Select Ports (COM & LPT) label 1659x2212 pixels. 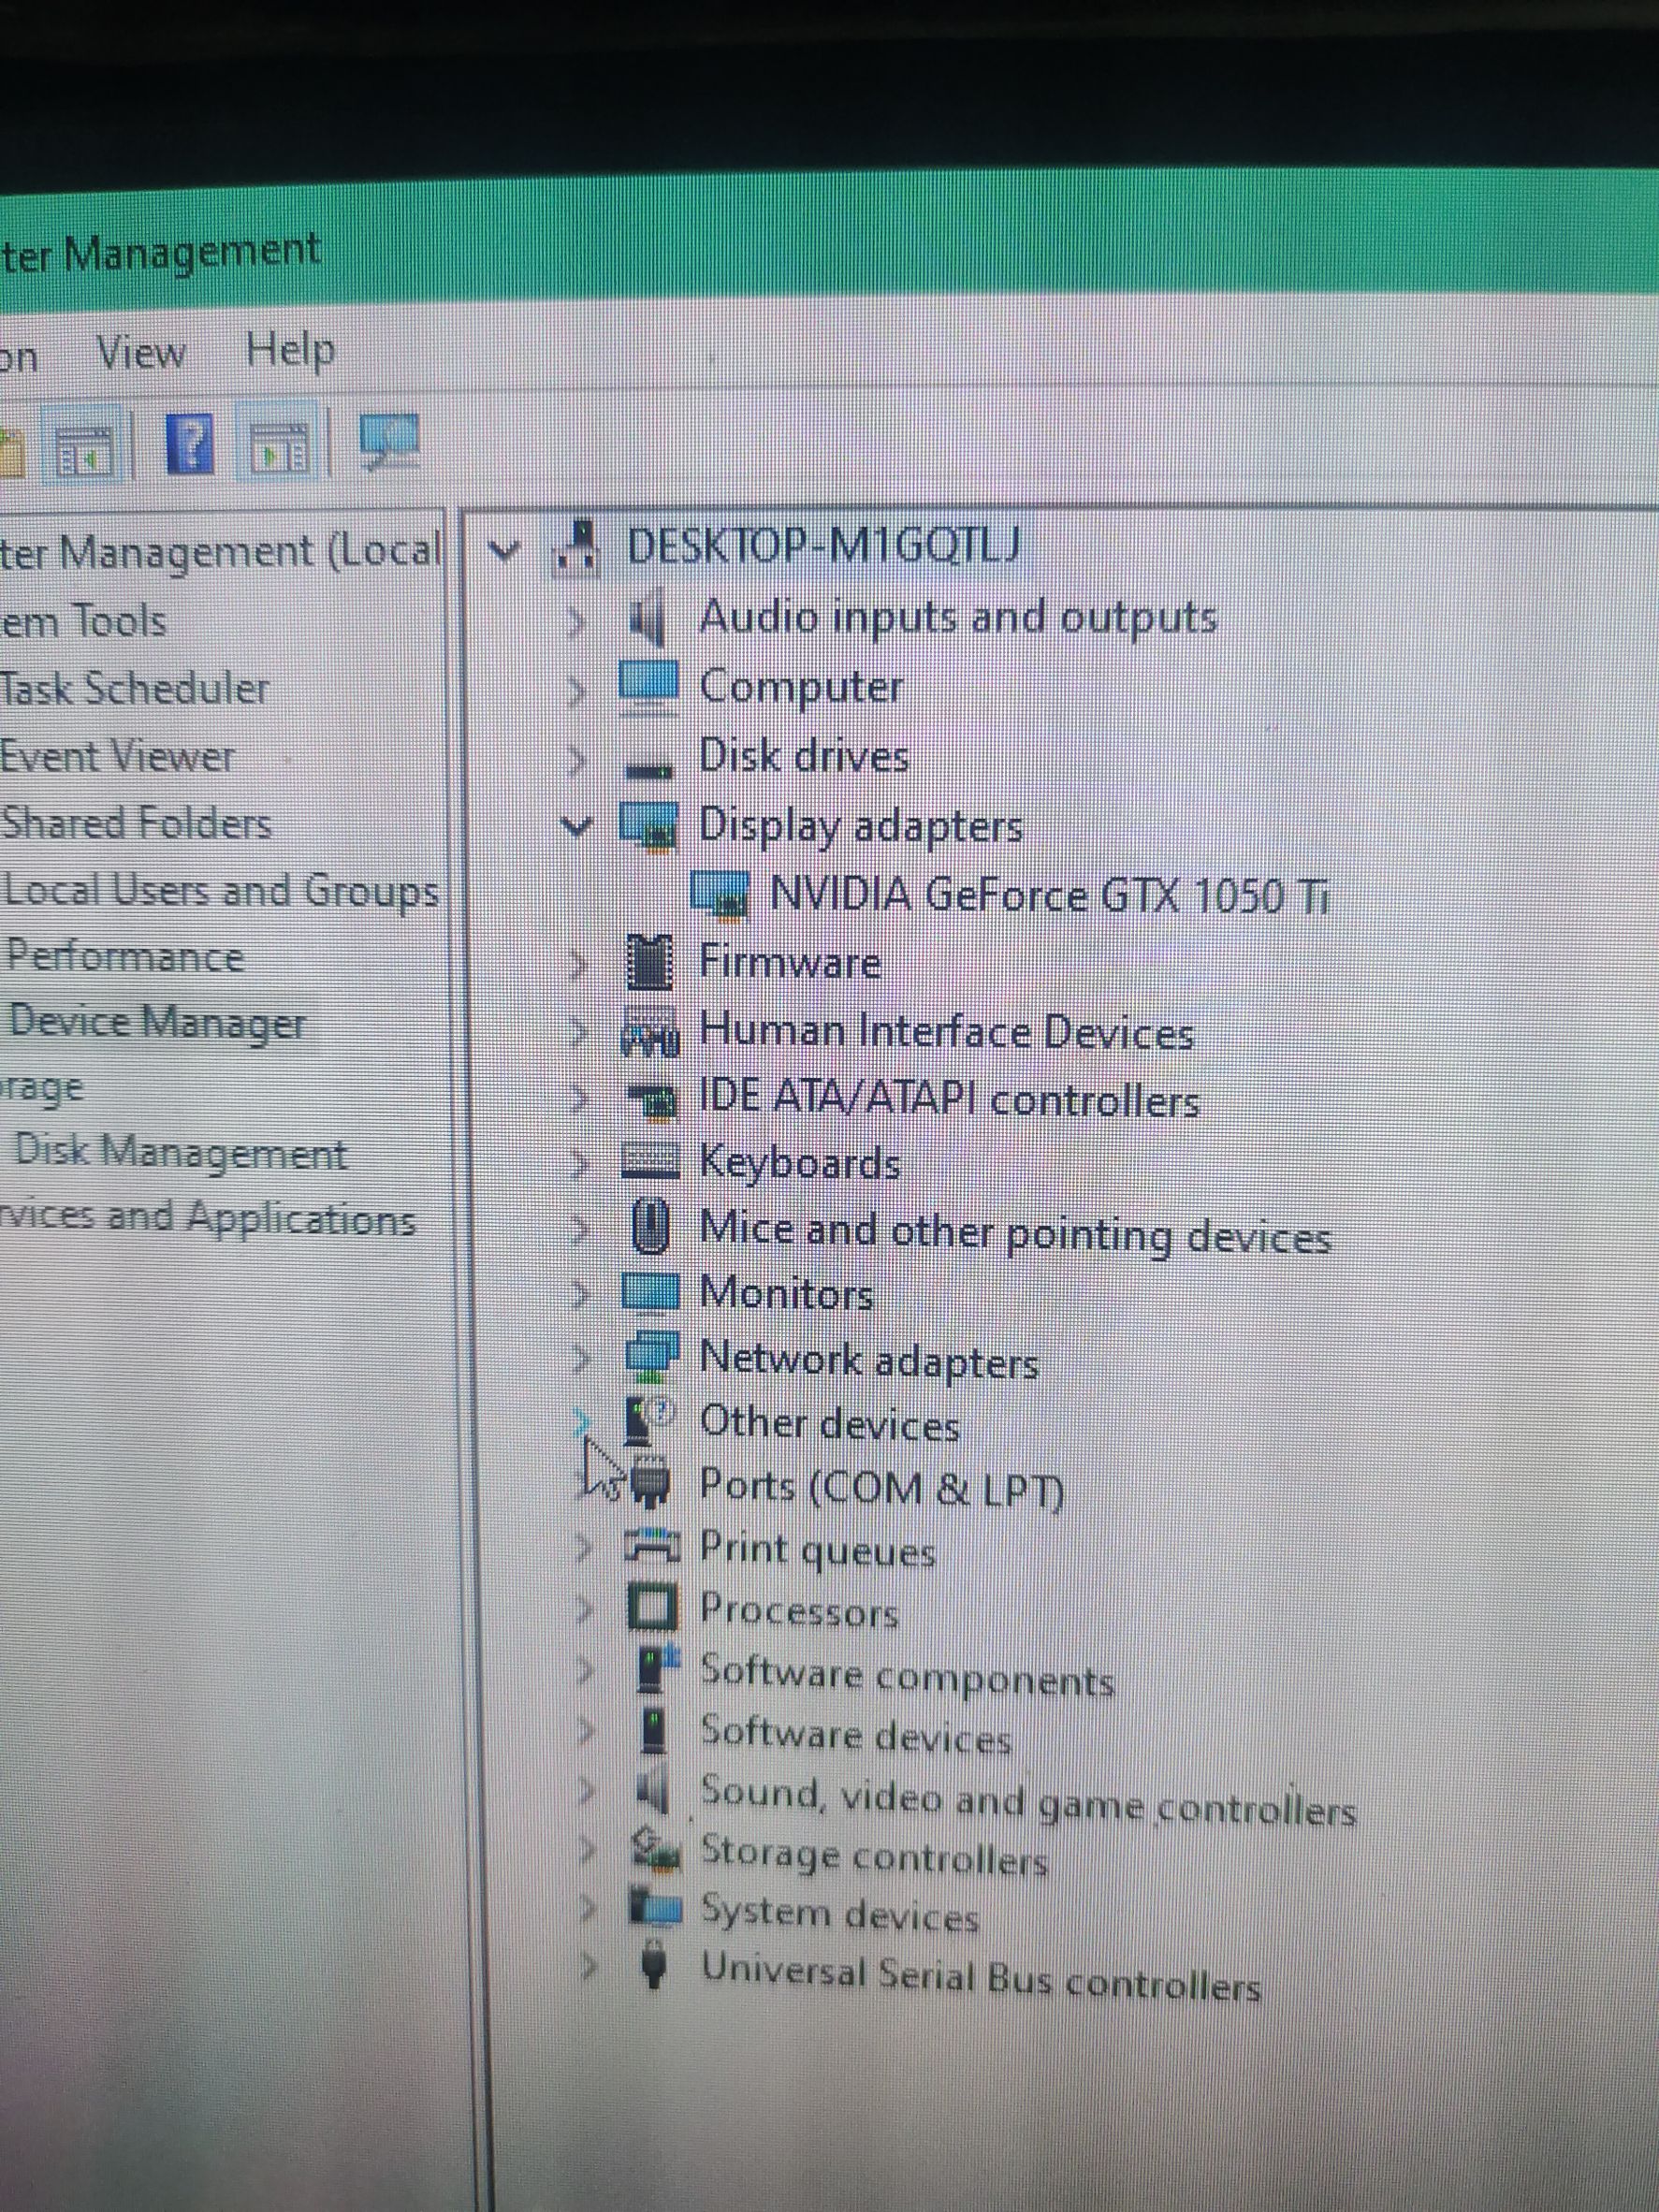pyautogui.click(x=881, y=1487)
